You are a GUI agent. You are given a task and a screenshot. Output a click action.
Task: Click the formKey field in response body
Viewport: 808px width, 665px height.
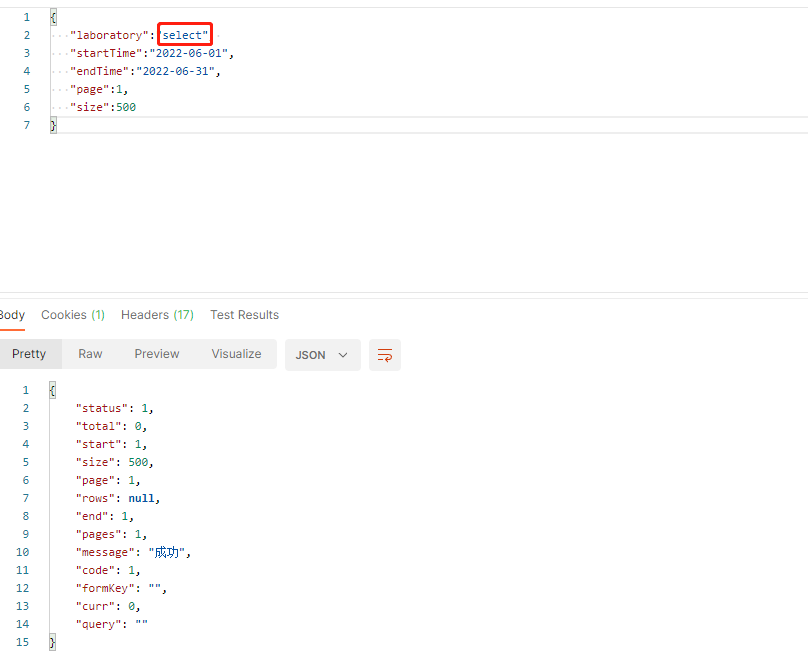[x=110, y=587]
